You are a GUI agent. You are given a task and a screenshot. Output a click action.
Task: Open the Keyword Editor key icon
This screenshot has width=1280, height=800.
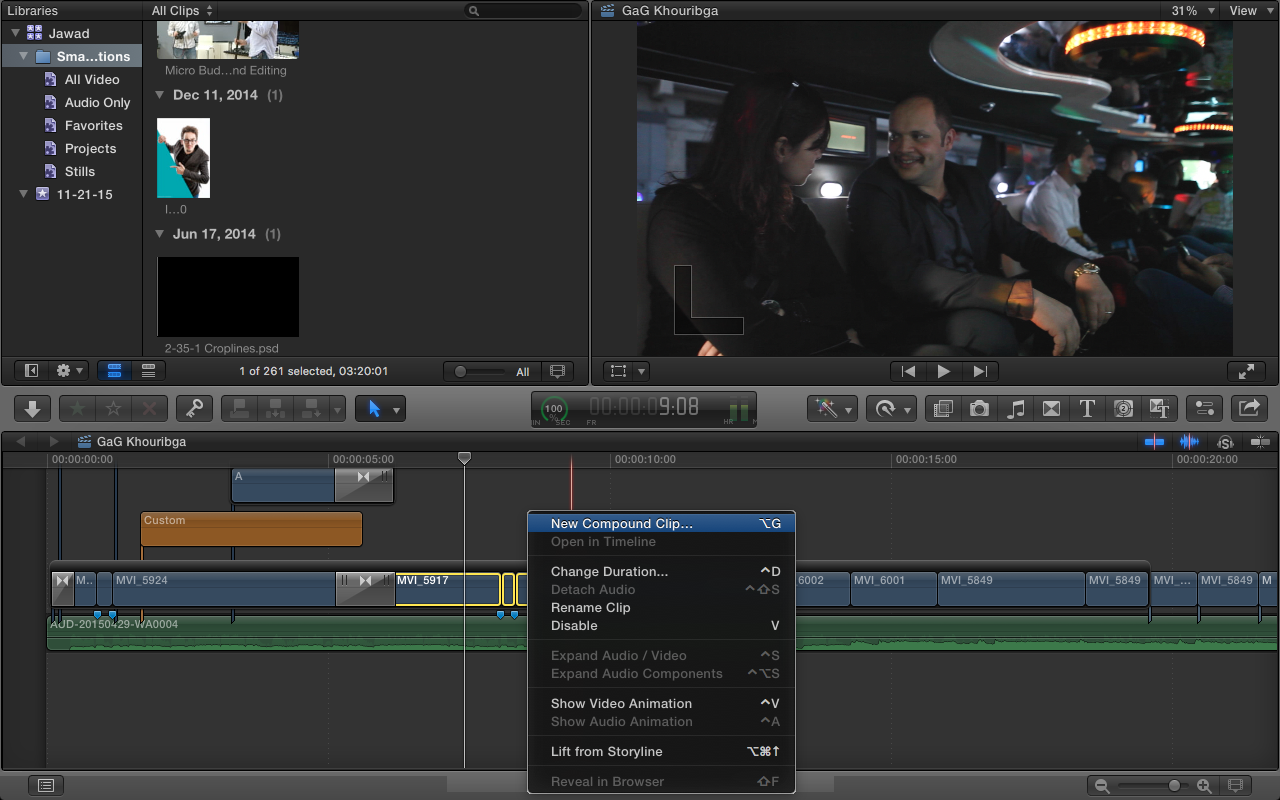[x=195, y=408]
